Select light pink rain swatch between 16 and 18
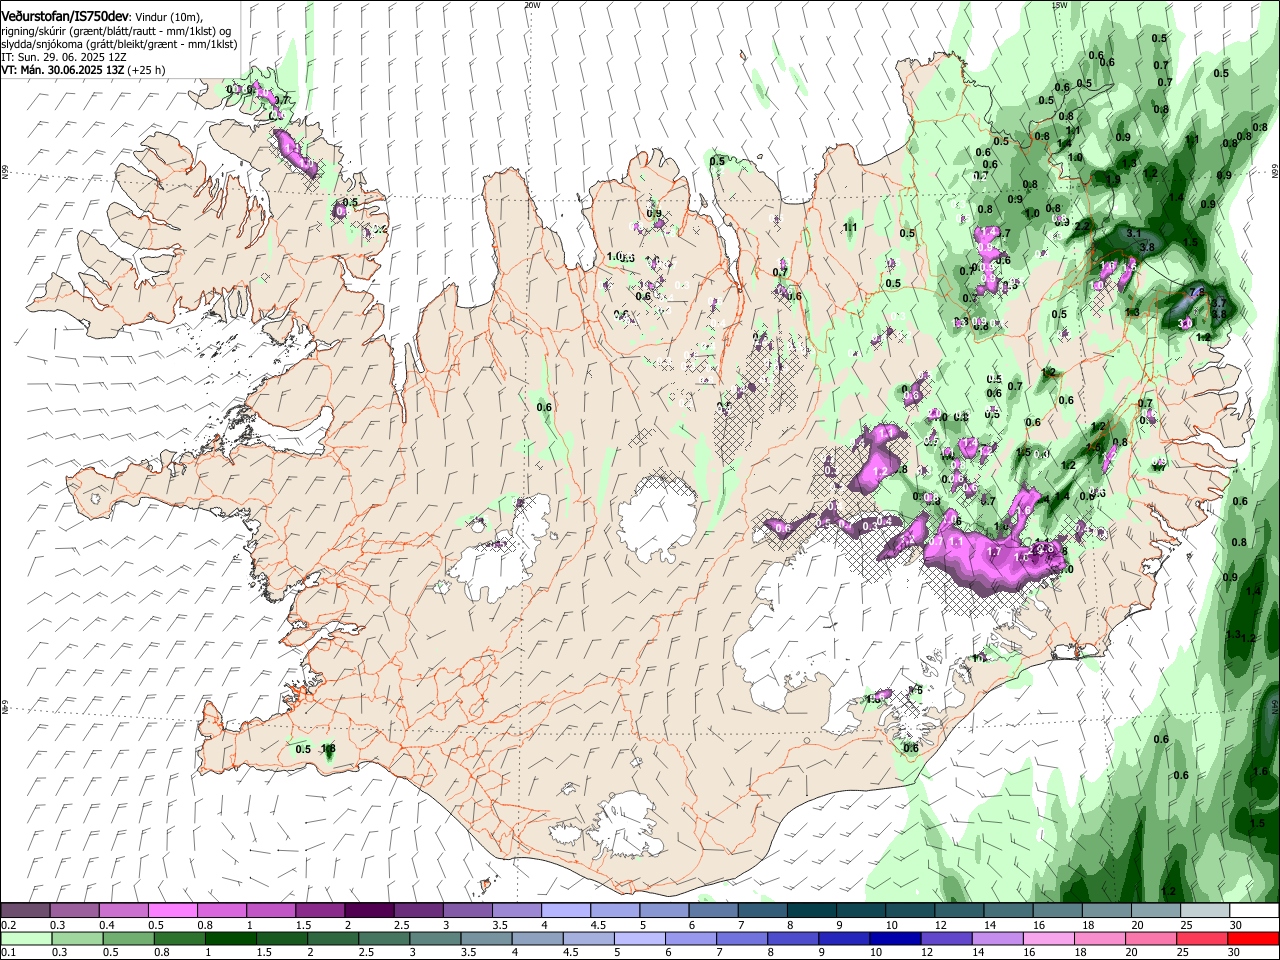1280x960 pixels. pyautogui.click(x=1048, y=938)
